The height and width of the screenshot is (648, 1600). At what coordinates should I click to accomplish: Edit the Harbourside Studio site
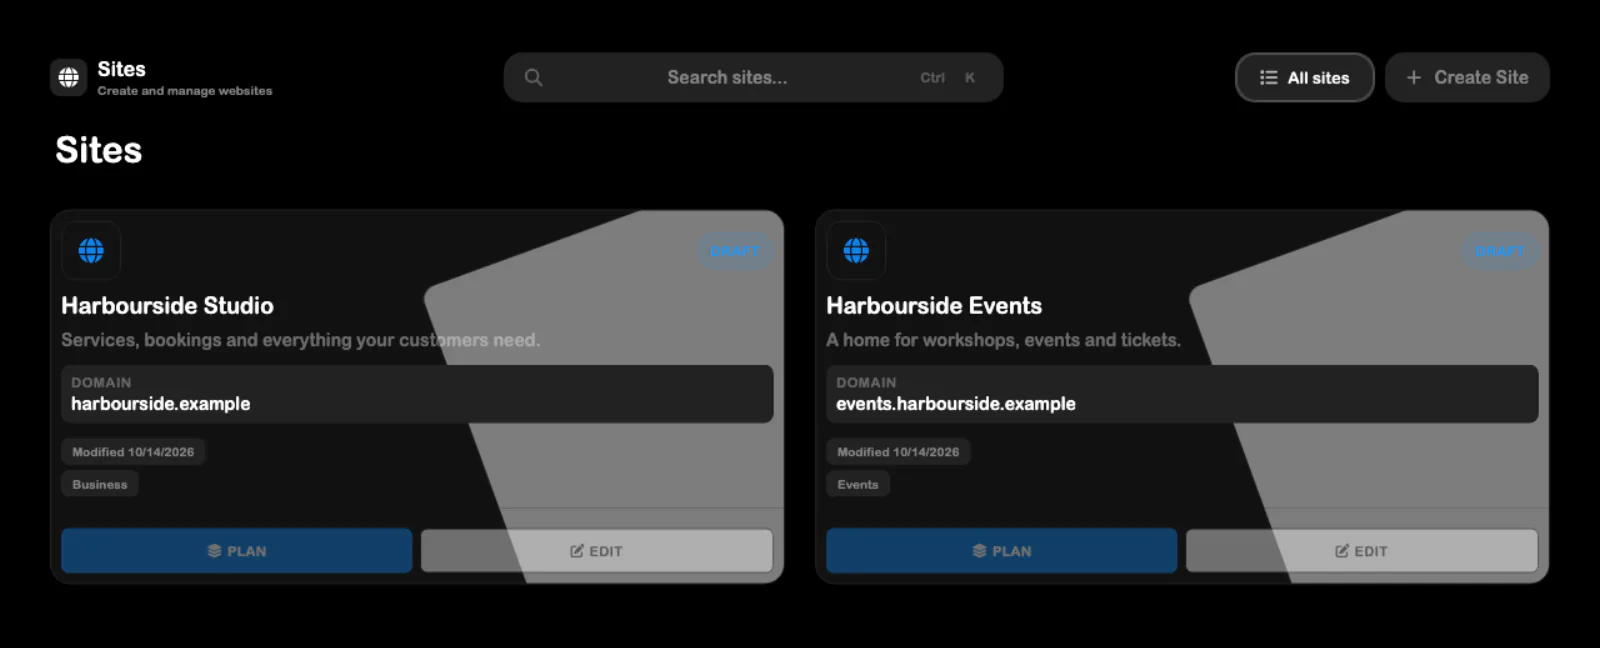tap(597, 551)
